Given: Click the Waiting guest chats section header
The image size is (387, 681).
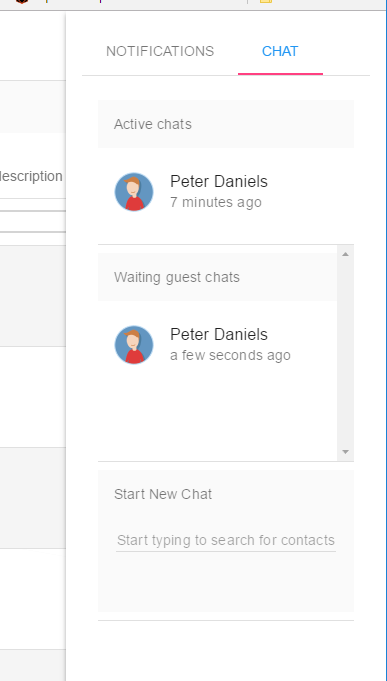Looking at the screenshot, I should [218, 277].
